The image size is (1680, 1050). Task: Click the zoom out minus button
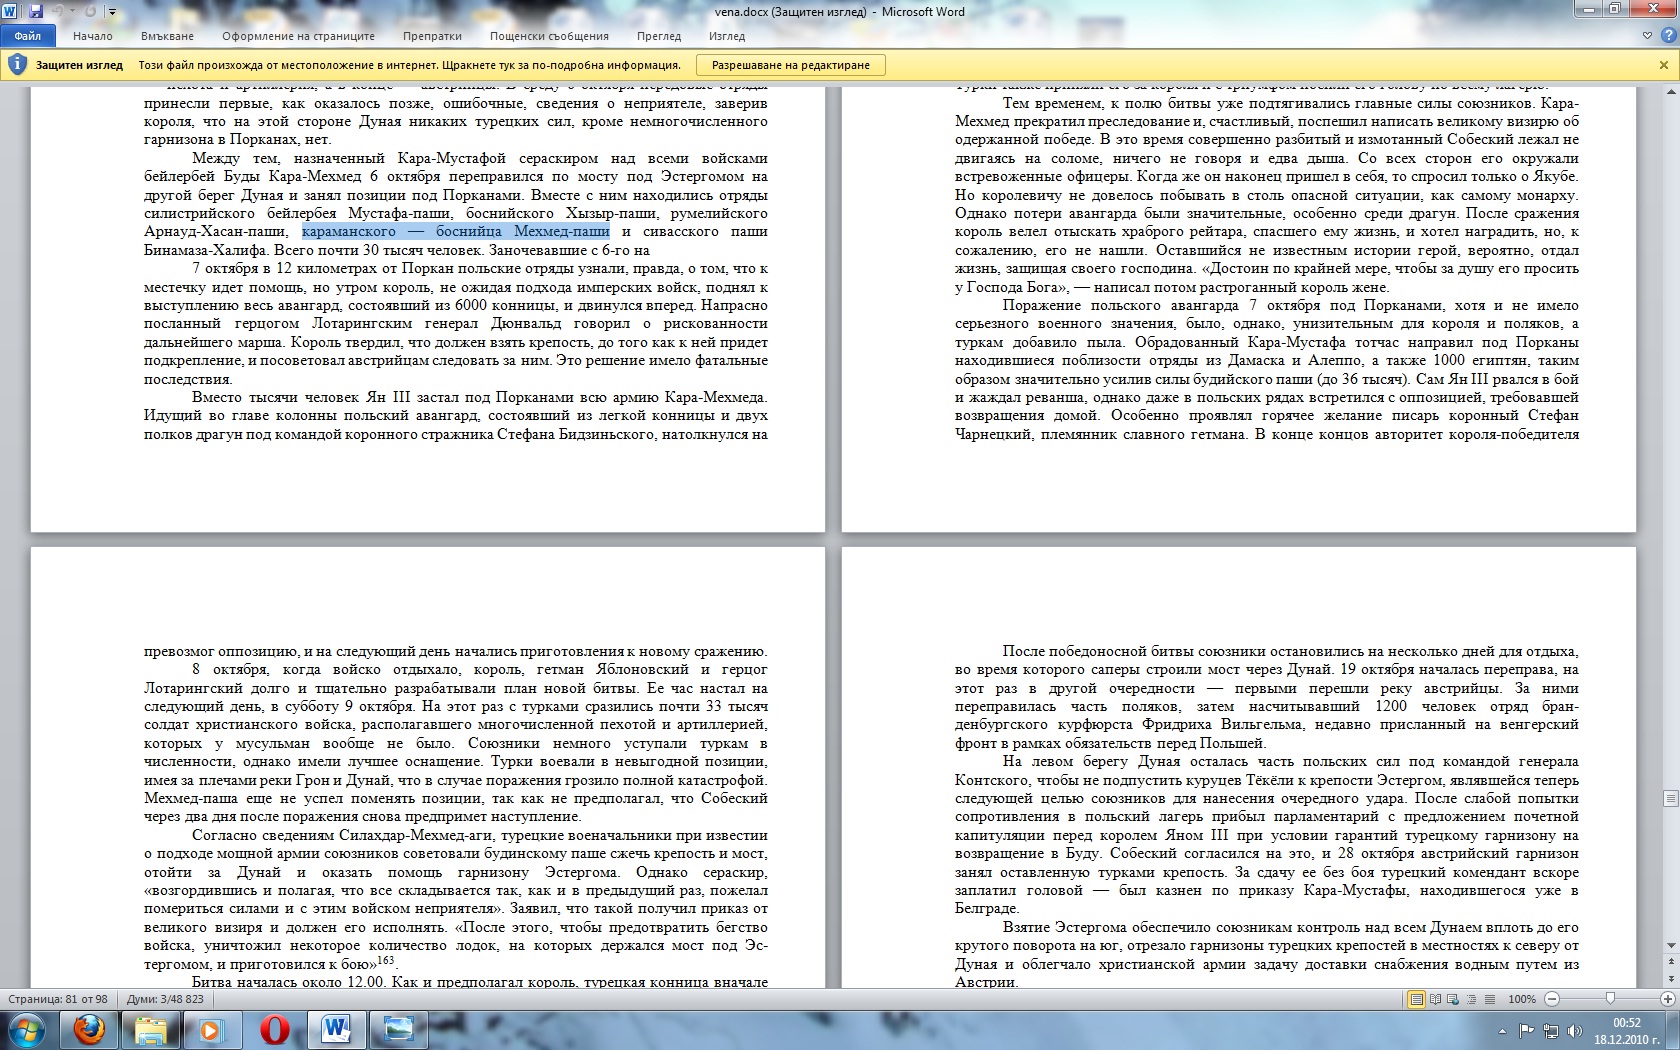pos(1552,999)
